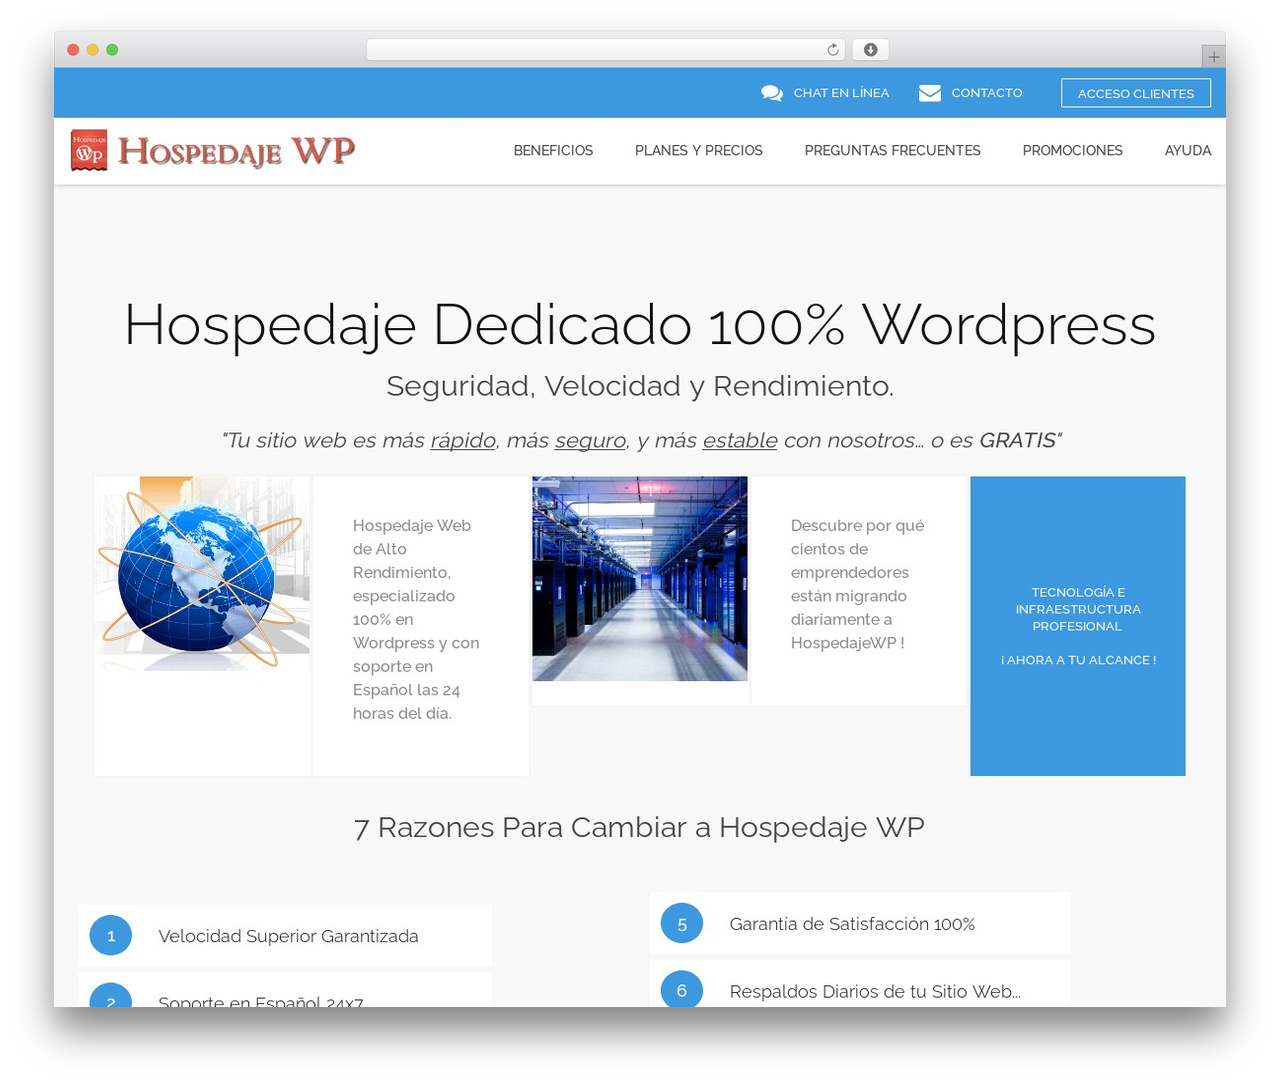
Task: Click the browser reload icon
Action: [833, 50]
